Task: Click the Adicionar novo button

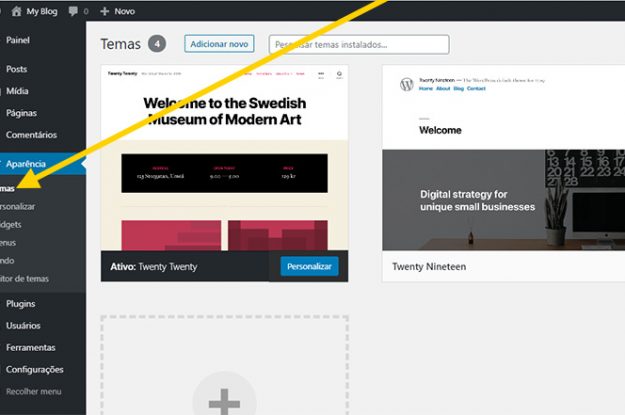Action: (219, 44)
